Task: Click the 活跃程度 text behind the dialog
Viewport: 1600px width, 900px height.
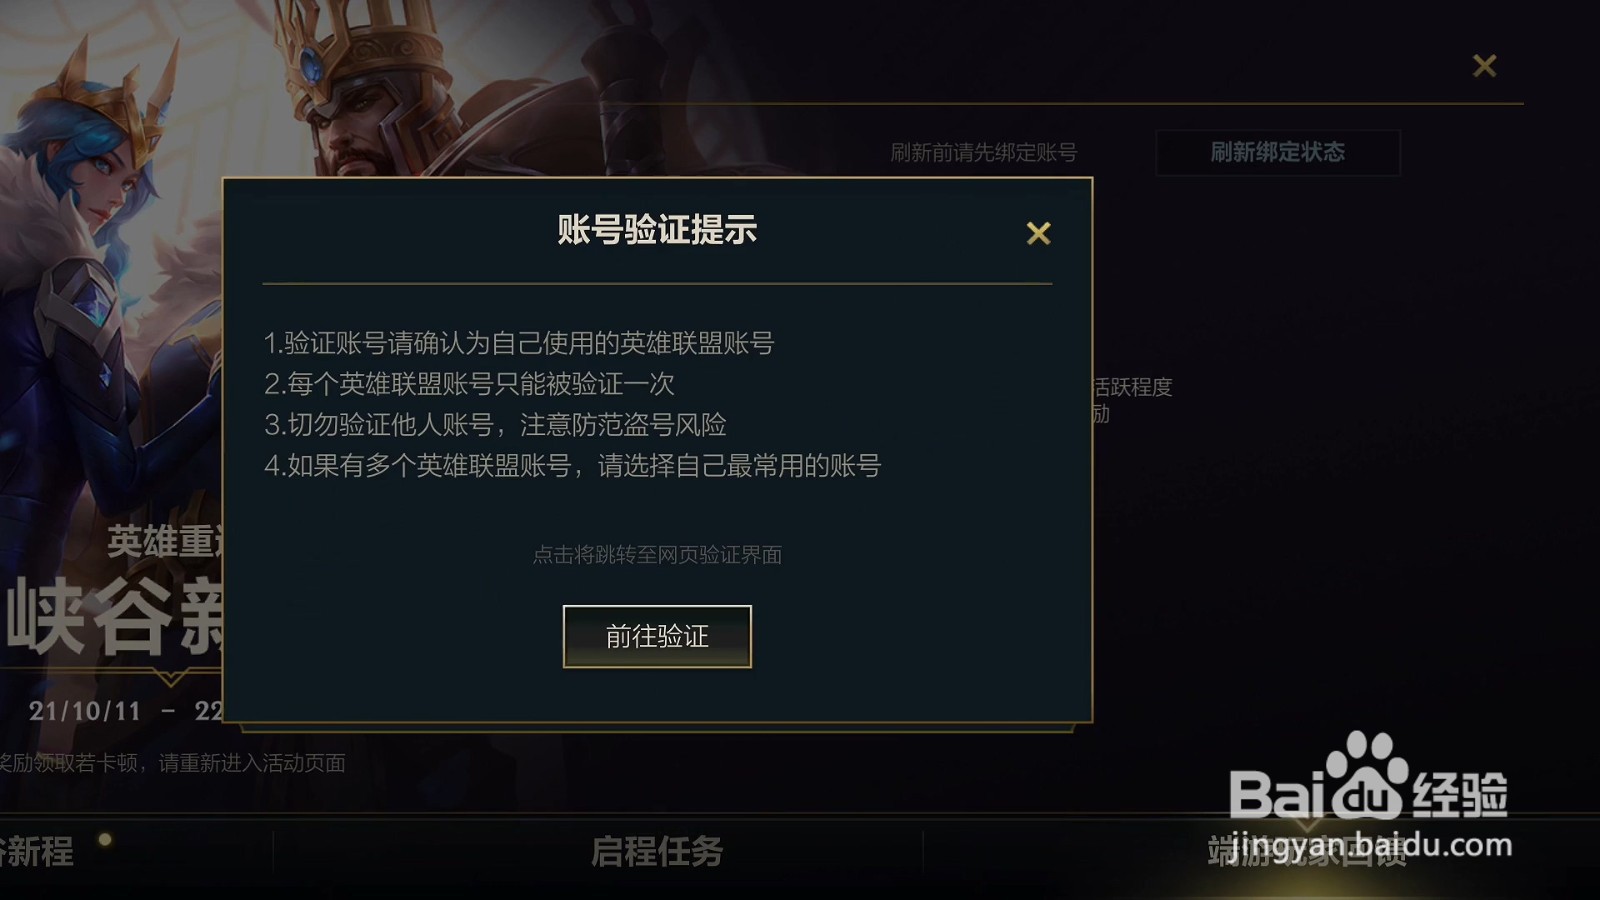Action: click(1133, 387)
